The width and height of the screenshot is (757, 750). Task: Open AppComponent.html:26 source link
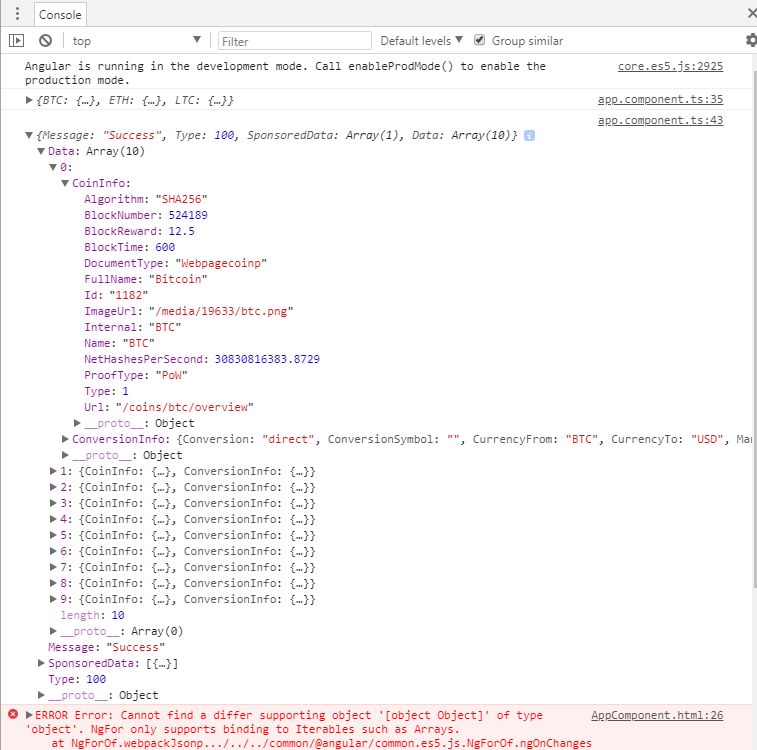tap(657, 715)
